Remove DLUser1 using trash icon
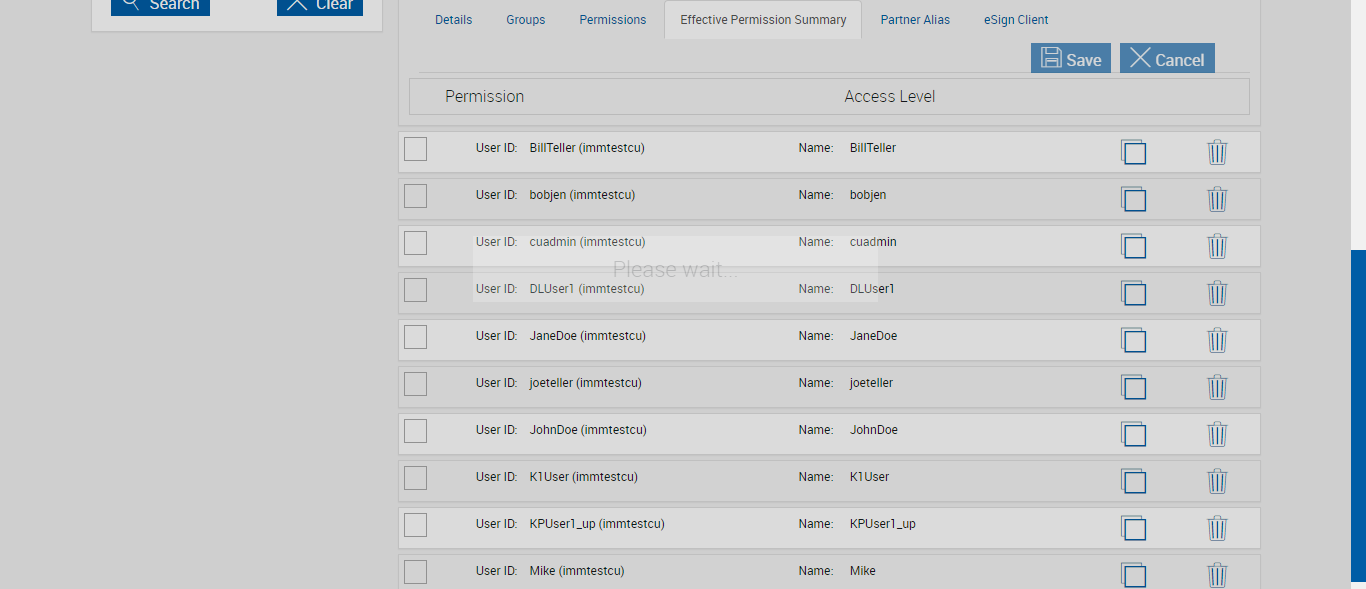This screenshot has width=1366, height=589. click(1217, 293)
